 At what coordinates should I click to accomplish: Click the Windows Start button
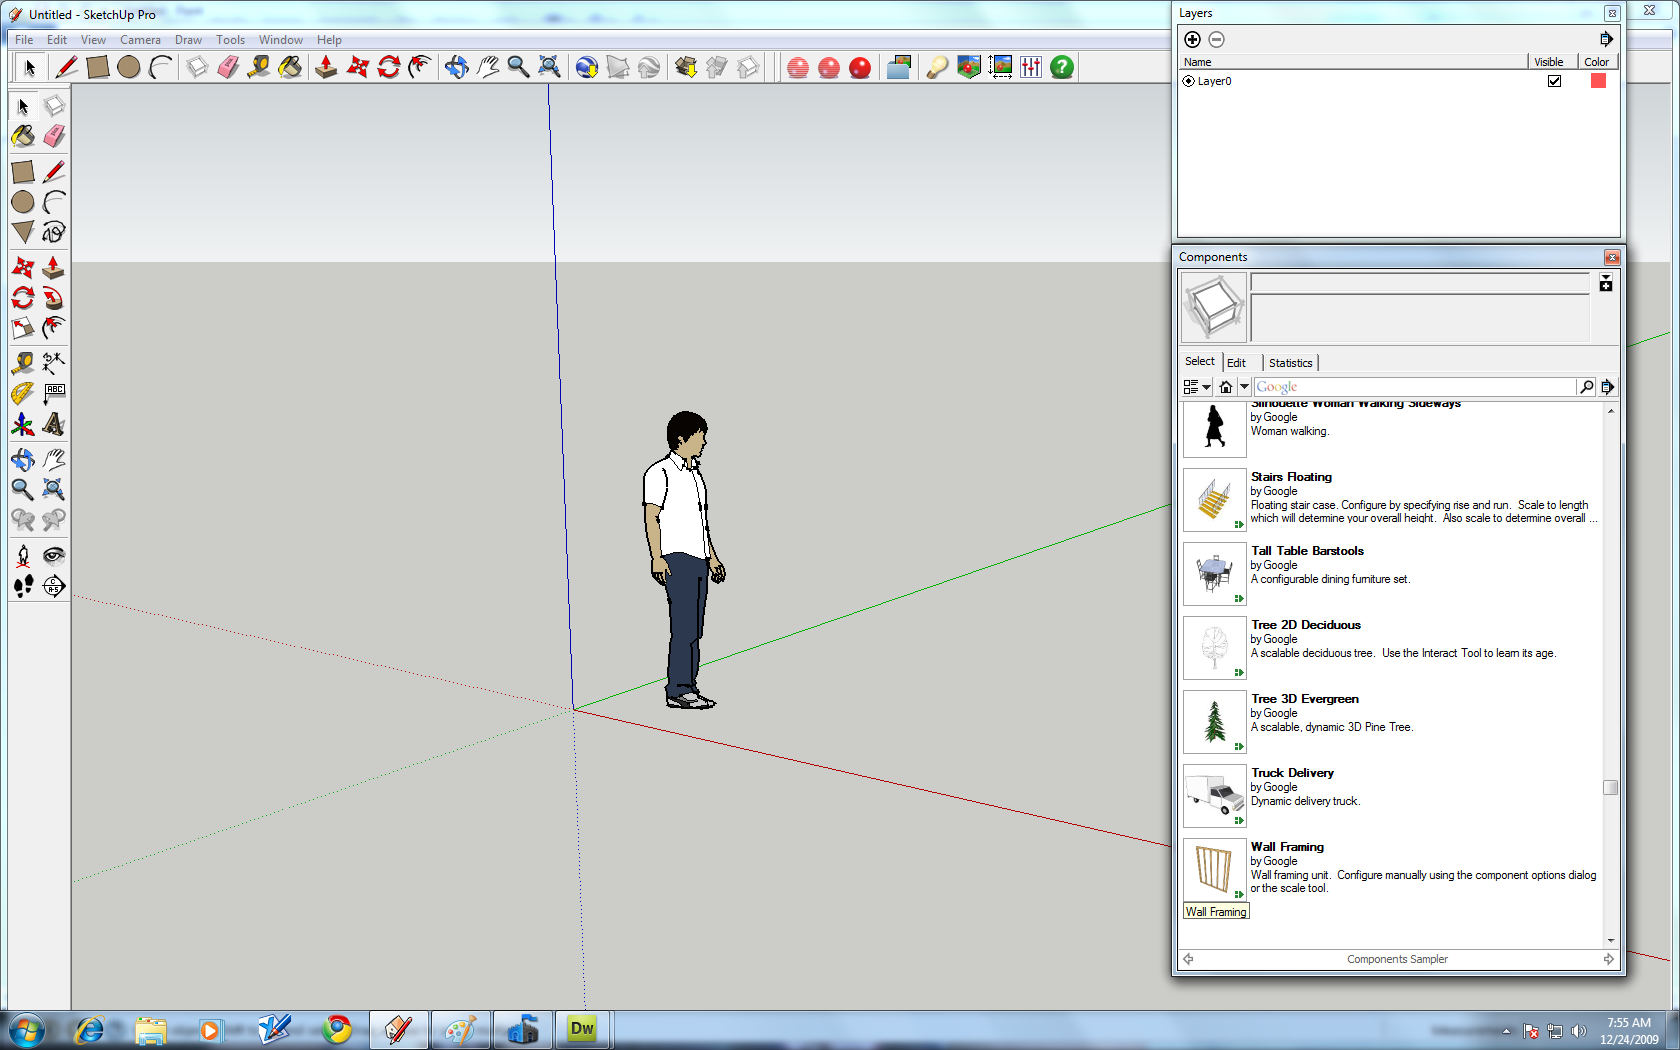click(x=27, y=1029)
